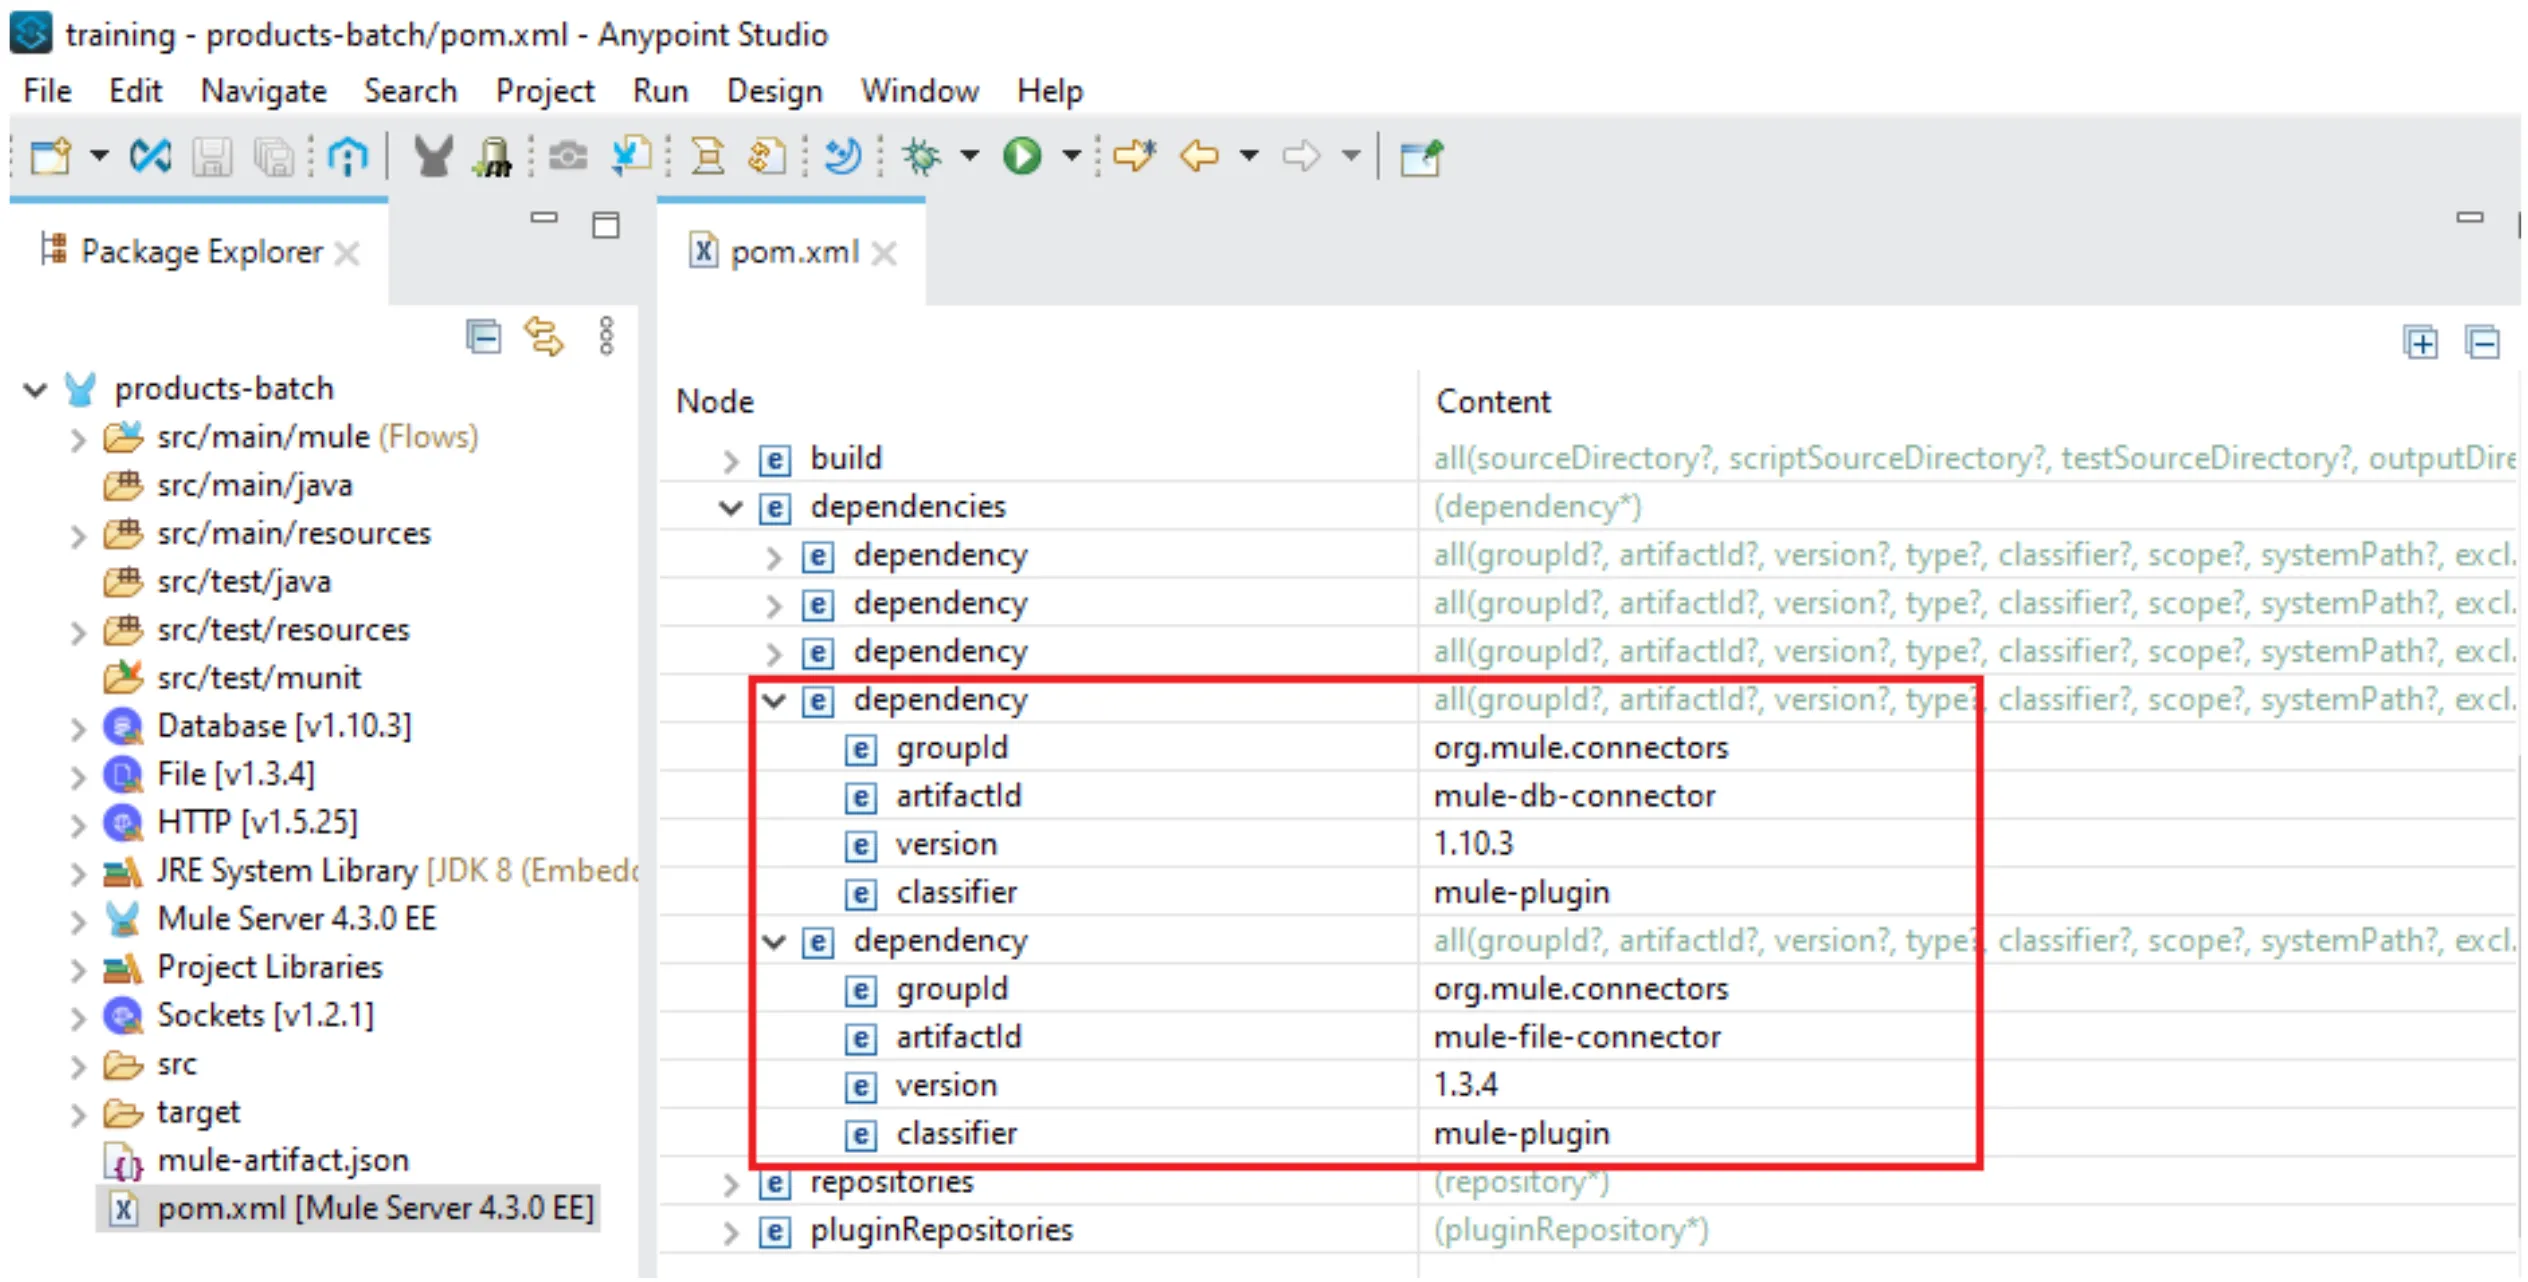Click the mule-file-connector content cell
Screen dimensions: 2528x1282
point(1577,1038)
